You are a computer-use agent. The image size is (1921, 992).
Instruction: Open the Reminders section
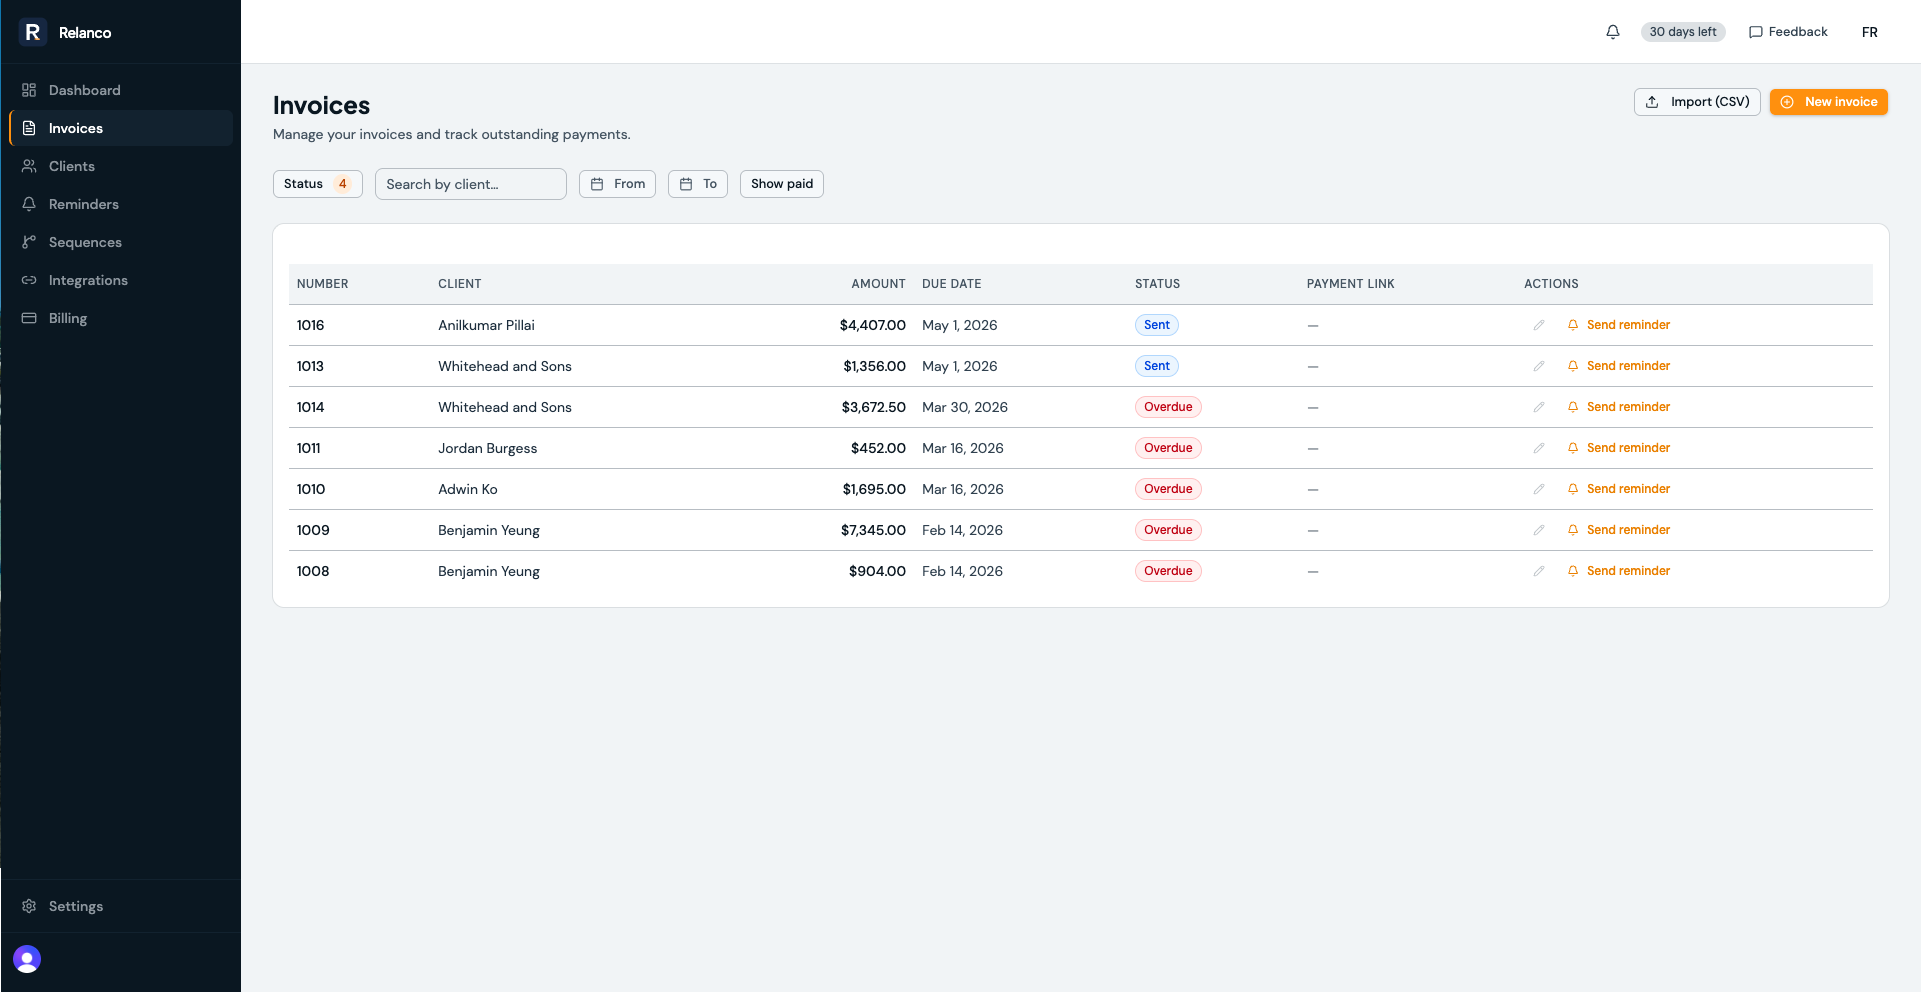121,204
